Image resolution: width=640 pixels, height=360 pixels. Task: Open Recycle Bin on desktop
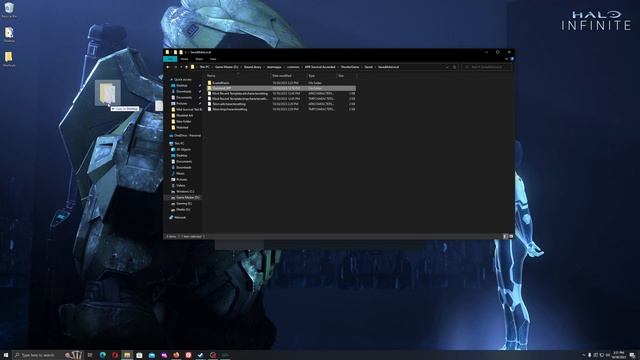coord(9,10)
